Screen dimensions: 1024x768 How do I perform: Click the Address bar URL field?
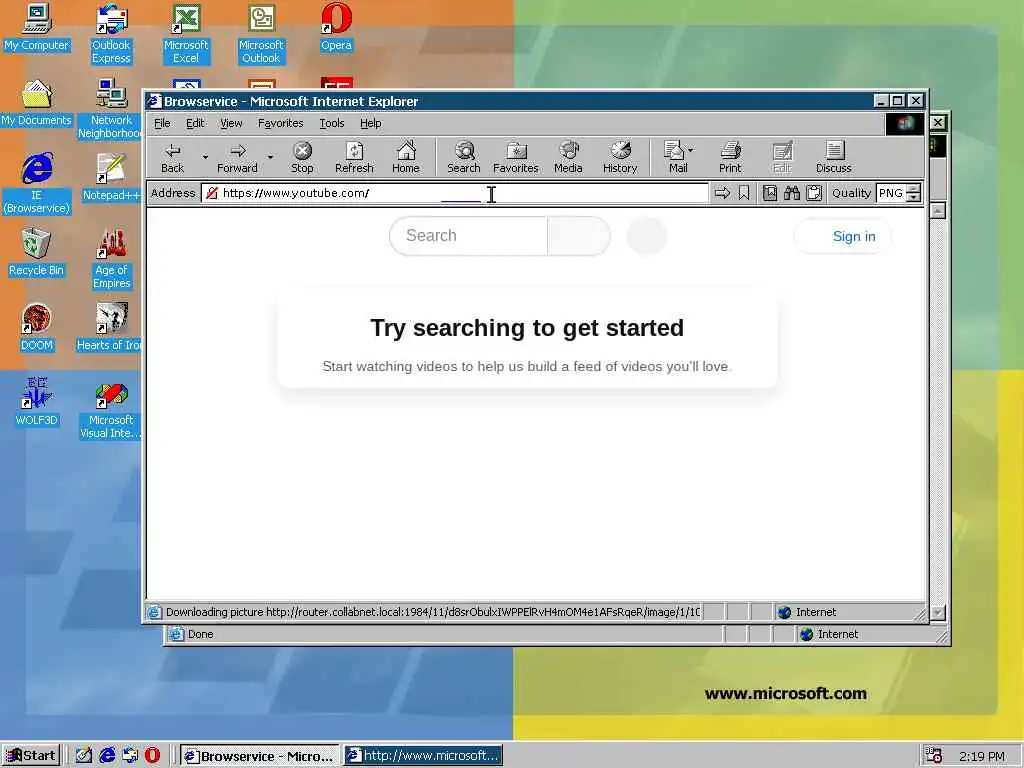455,193
